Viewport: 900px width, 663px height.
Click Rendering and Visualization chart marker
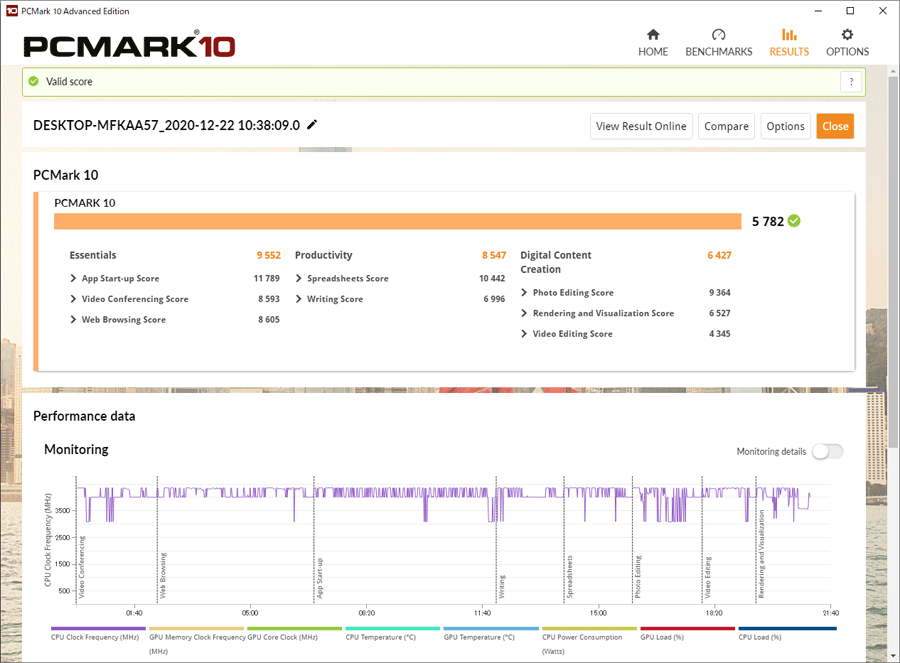(762, 555)
